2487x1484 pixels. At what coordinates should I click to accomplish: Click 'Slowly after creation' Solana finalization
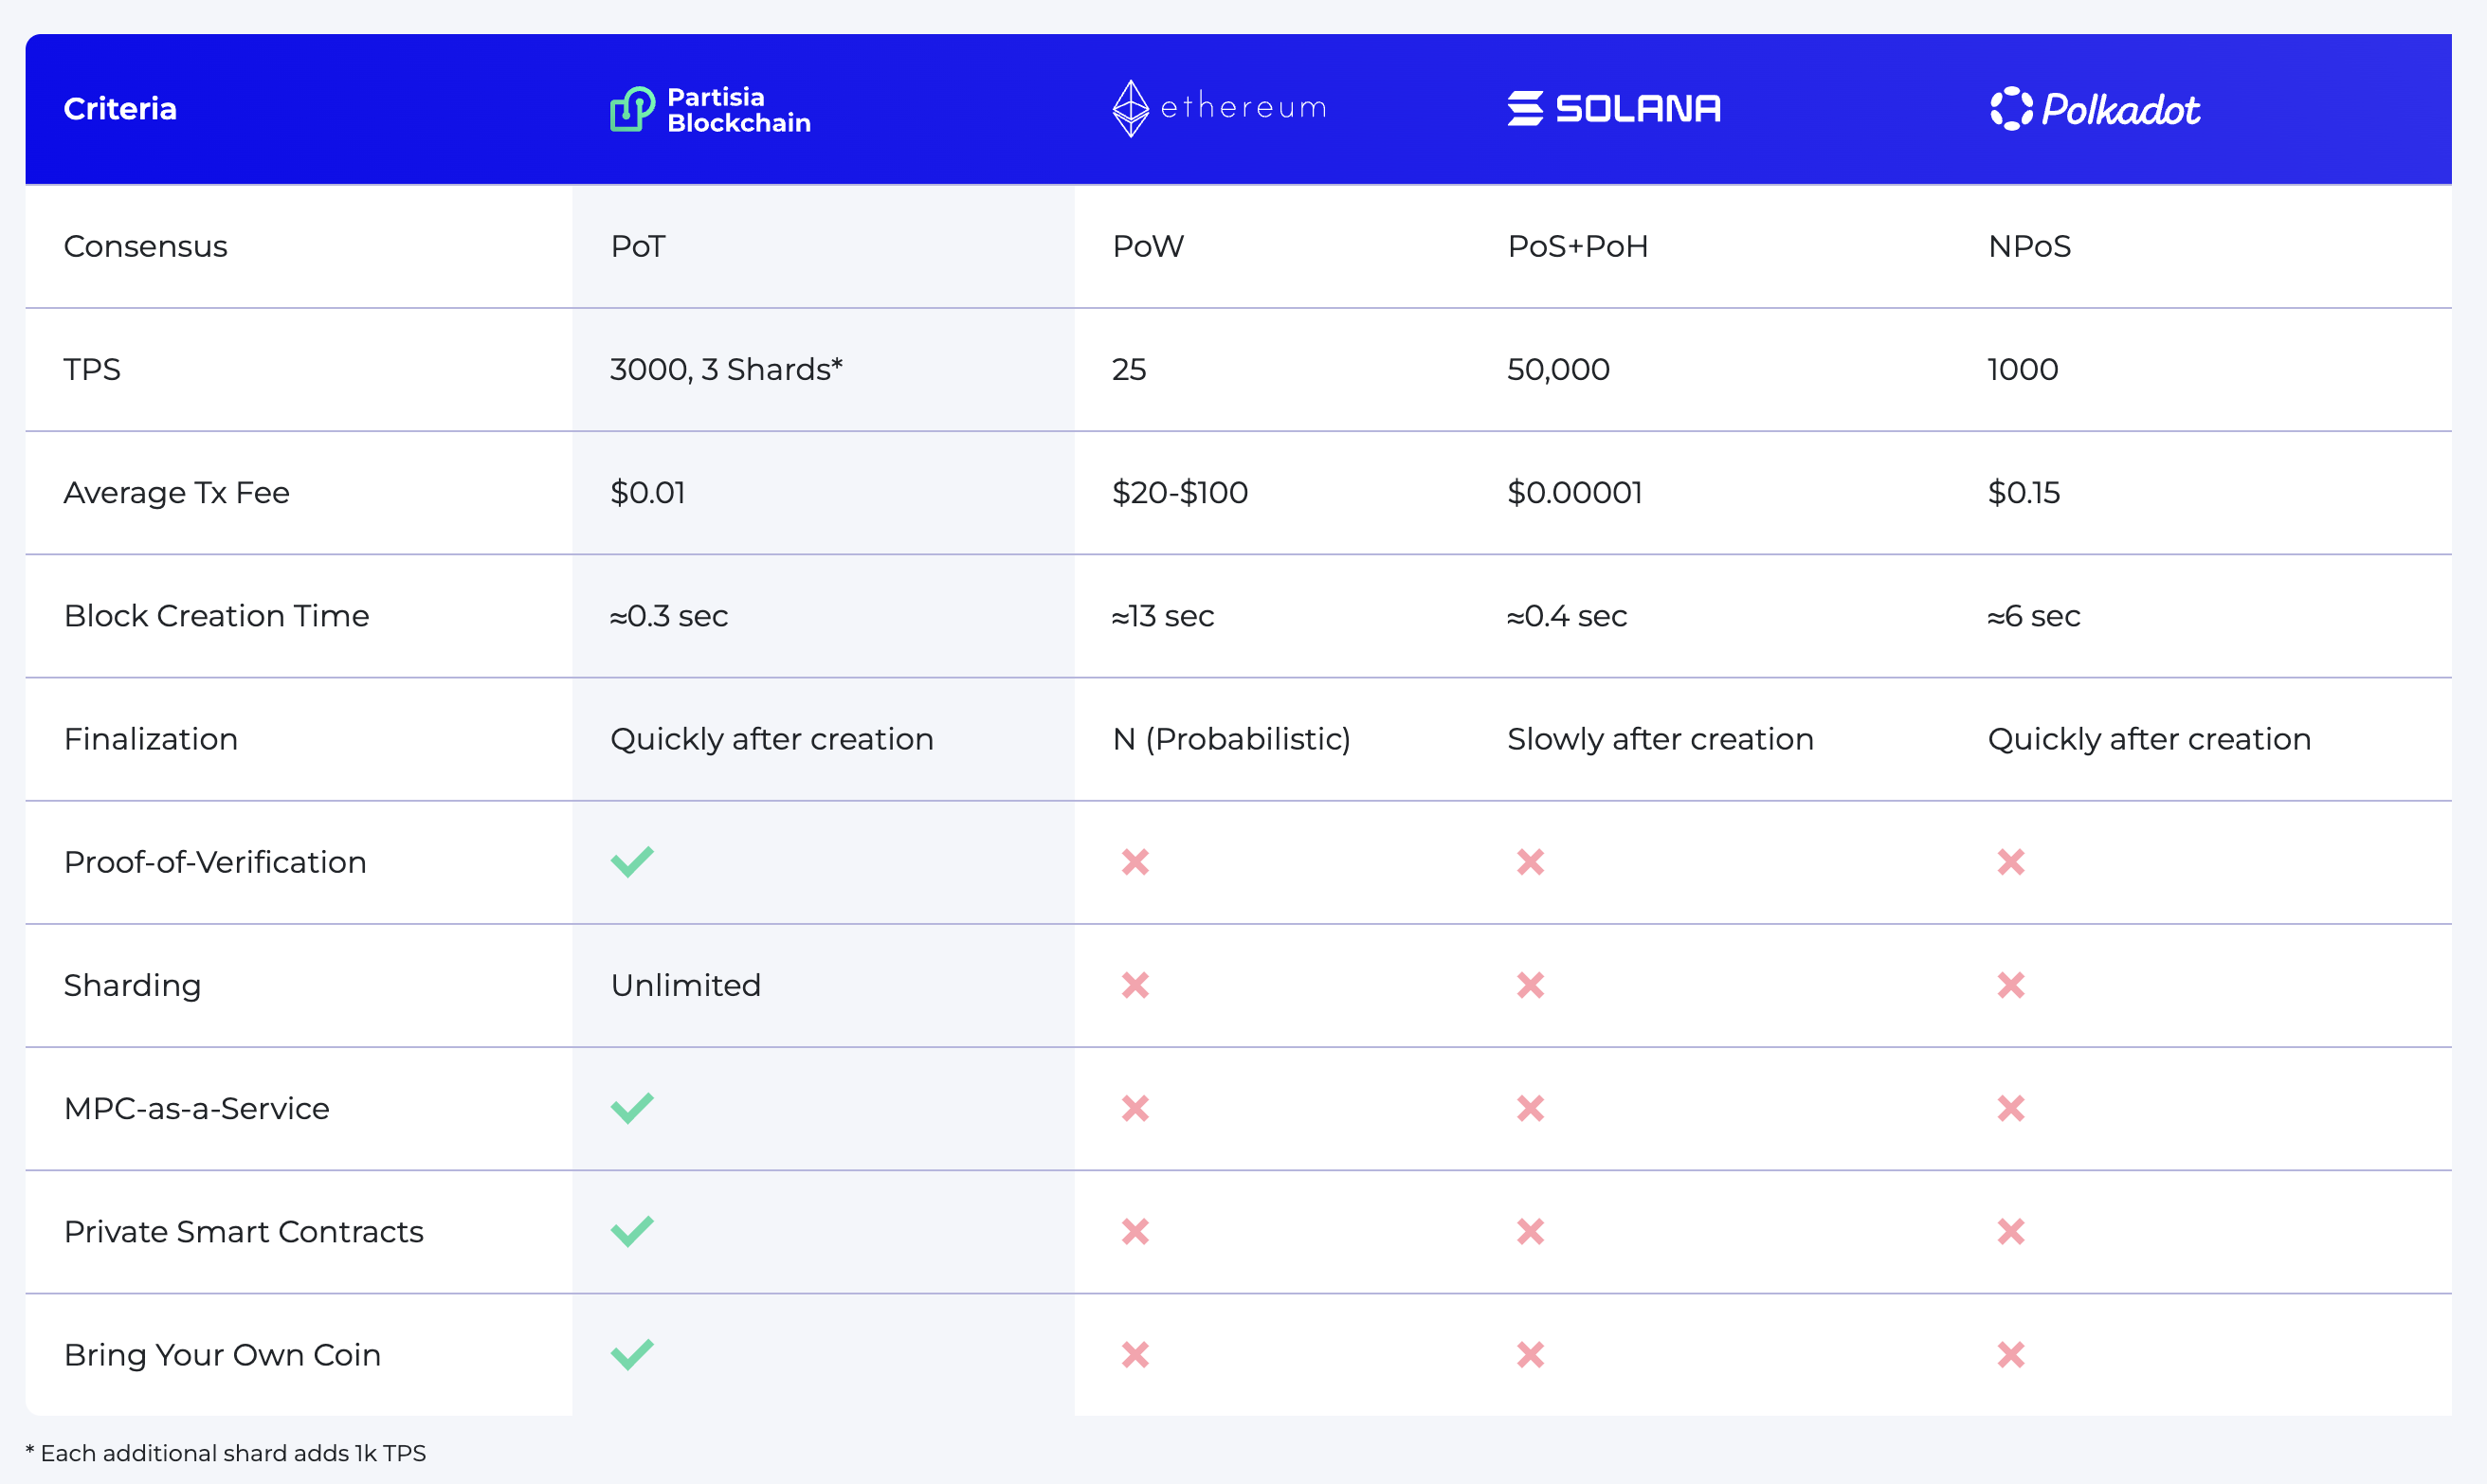[x=1660, y=739]
